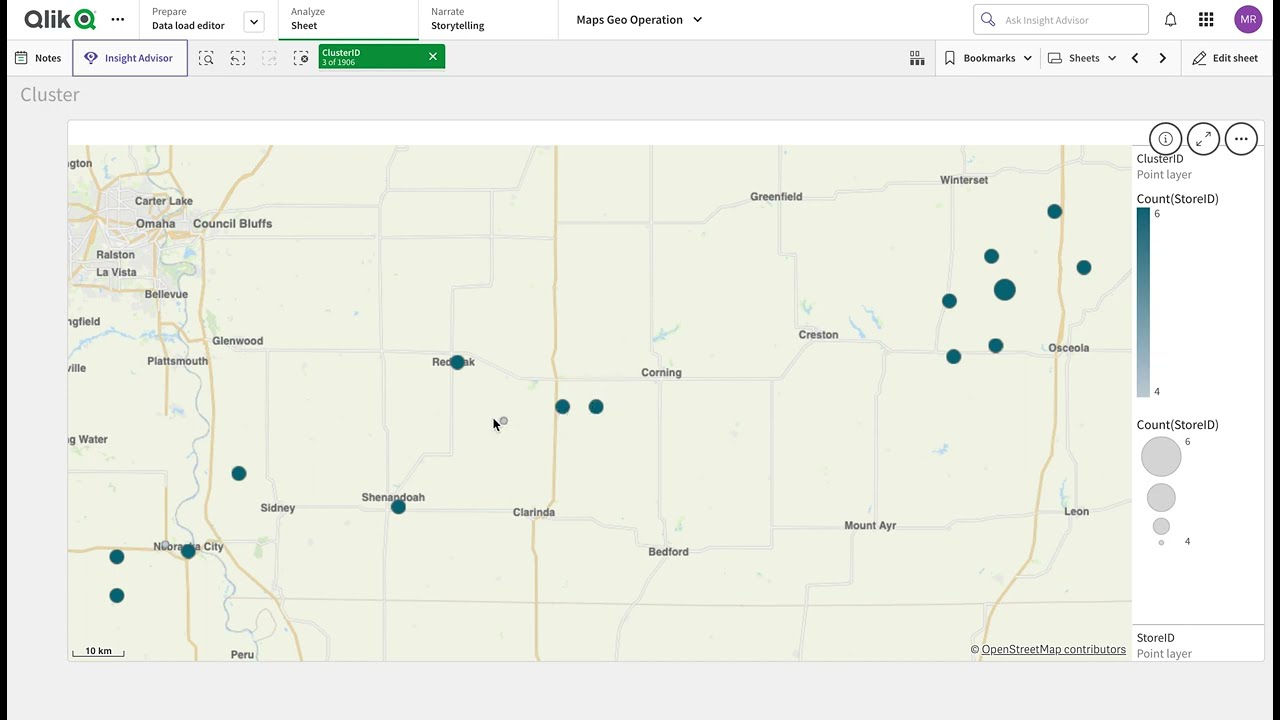Viewport: 1280px width, 720px height.
Task: Click the Creston label on the map
Action: click(818, 334)
